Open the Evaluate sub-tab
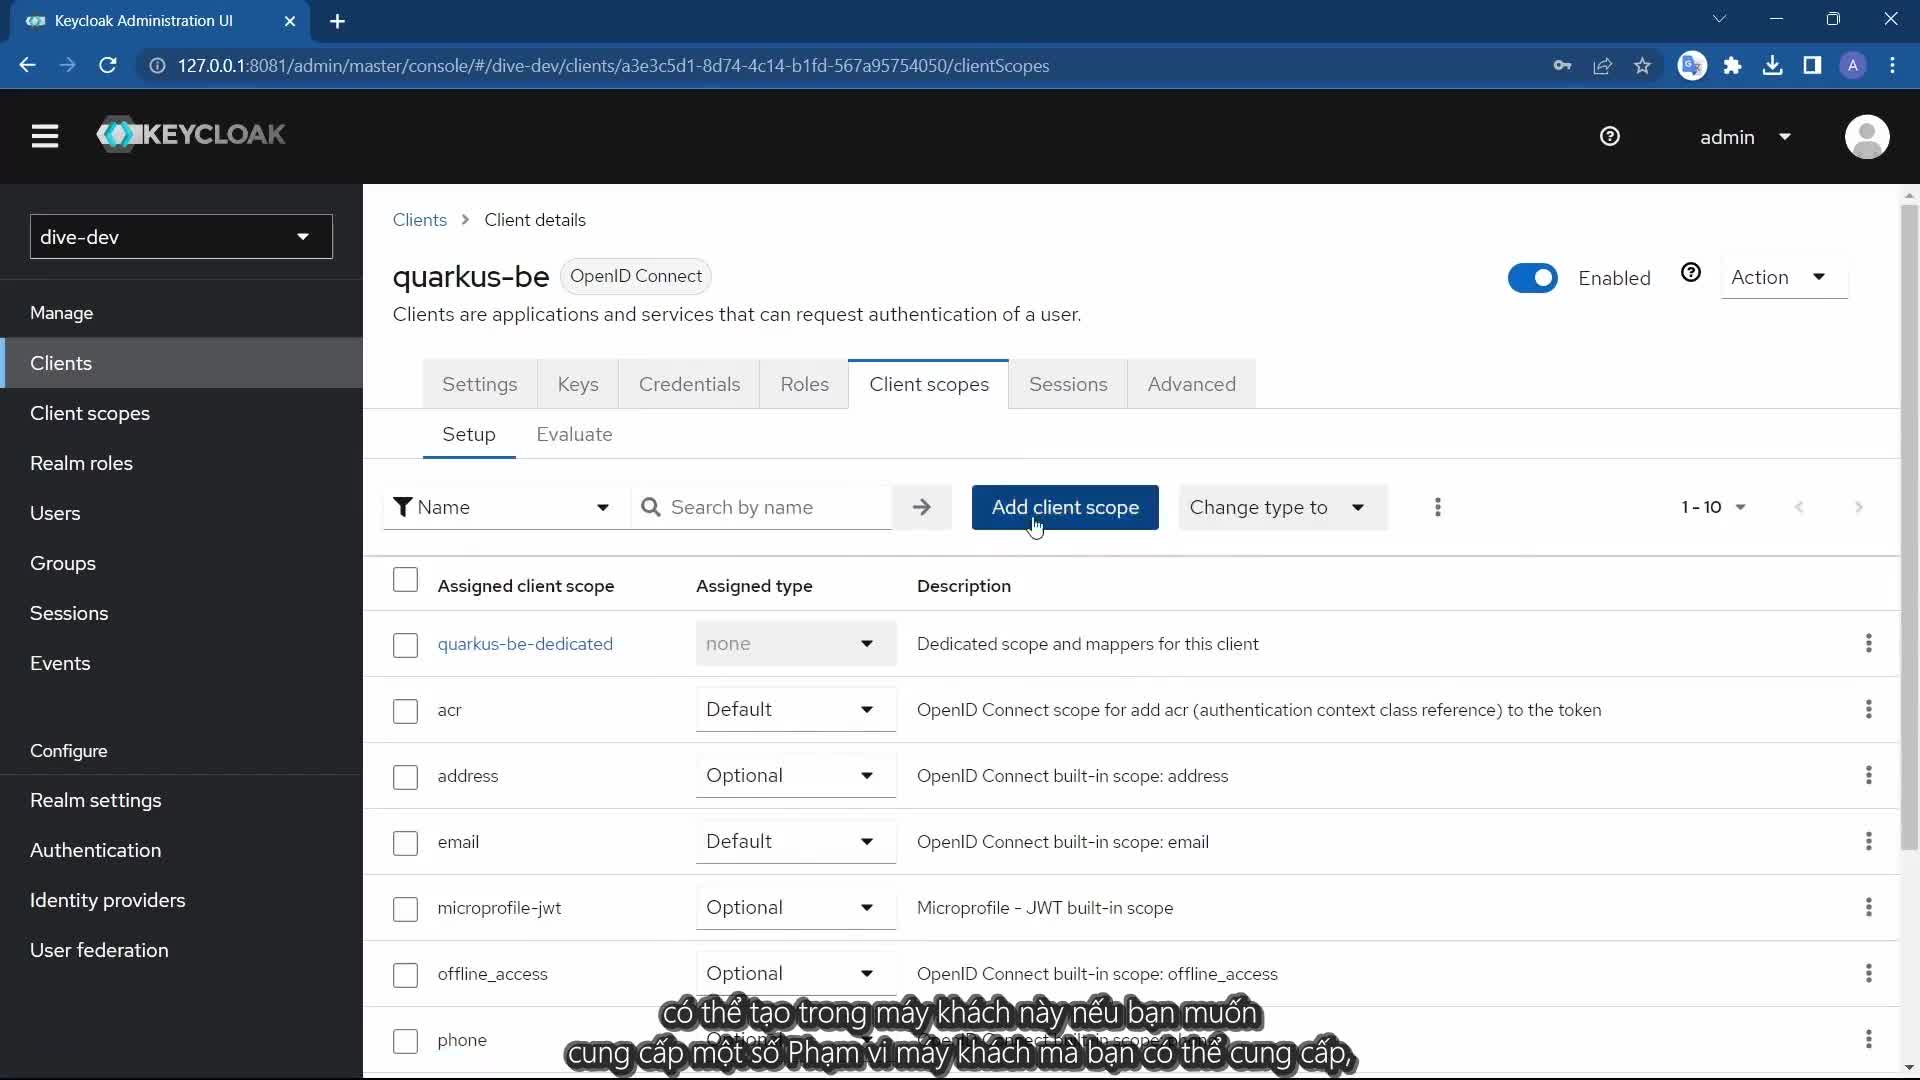This screenshot has height=1080, width=1920. (574, 434)
